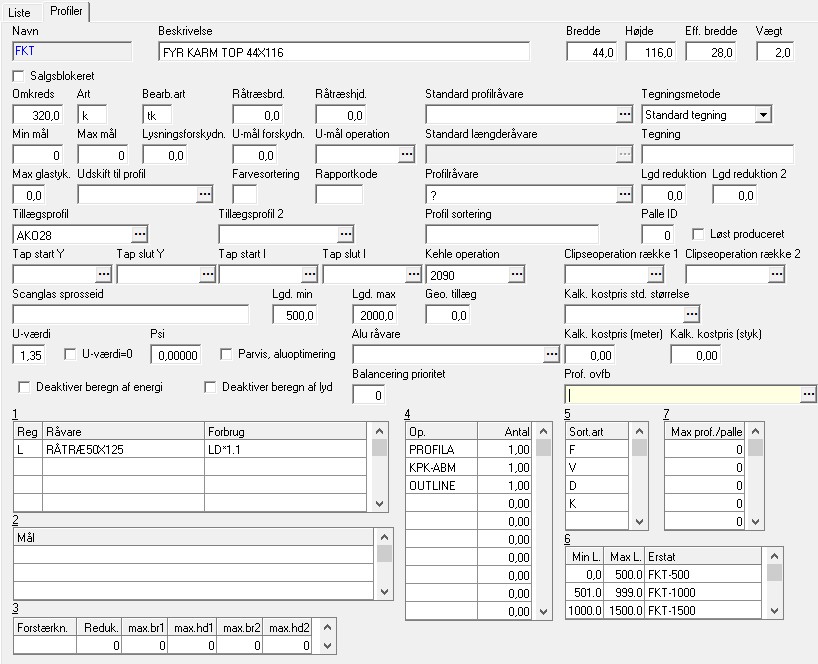This screenshot has width=818, height=664.
Task: Enable the Salgsblokeret checkbox
Action: pyautogui.click(x=19, y=76)
